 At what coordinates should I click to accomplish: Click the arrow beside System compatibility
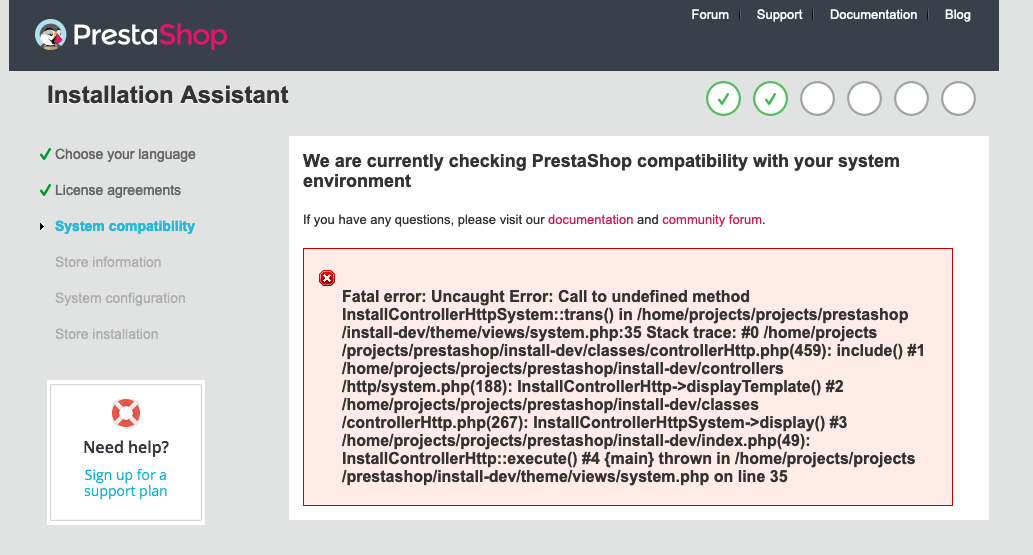[x=42, y=227]
